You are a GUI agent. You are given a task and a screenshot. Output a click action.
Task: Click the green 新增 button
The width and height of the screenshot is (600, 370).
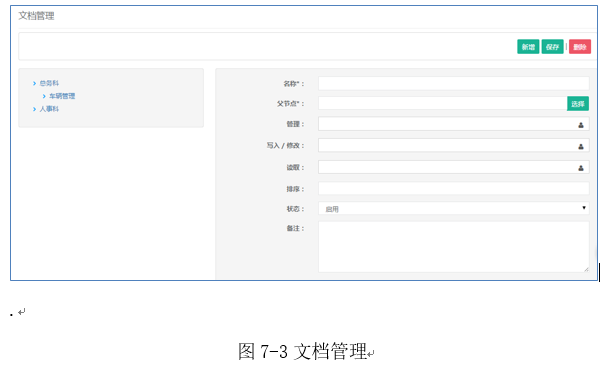tap(528, 47)
